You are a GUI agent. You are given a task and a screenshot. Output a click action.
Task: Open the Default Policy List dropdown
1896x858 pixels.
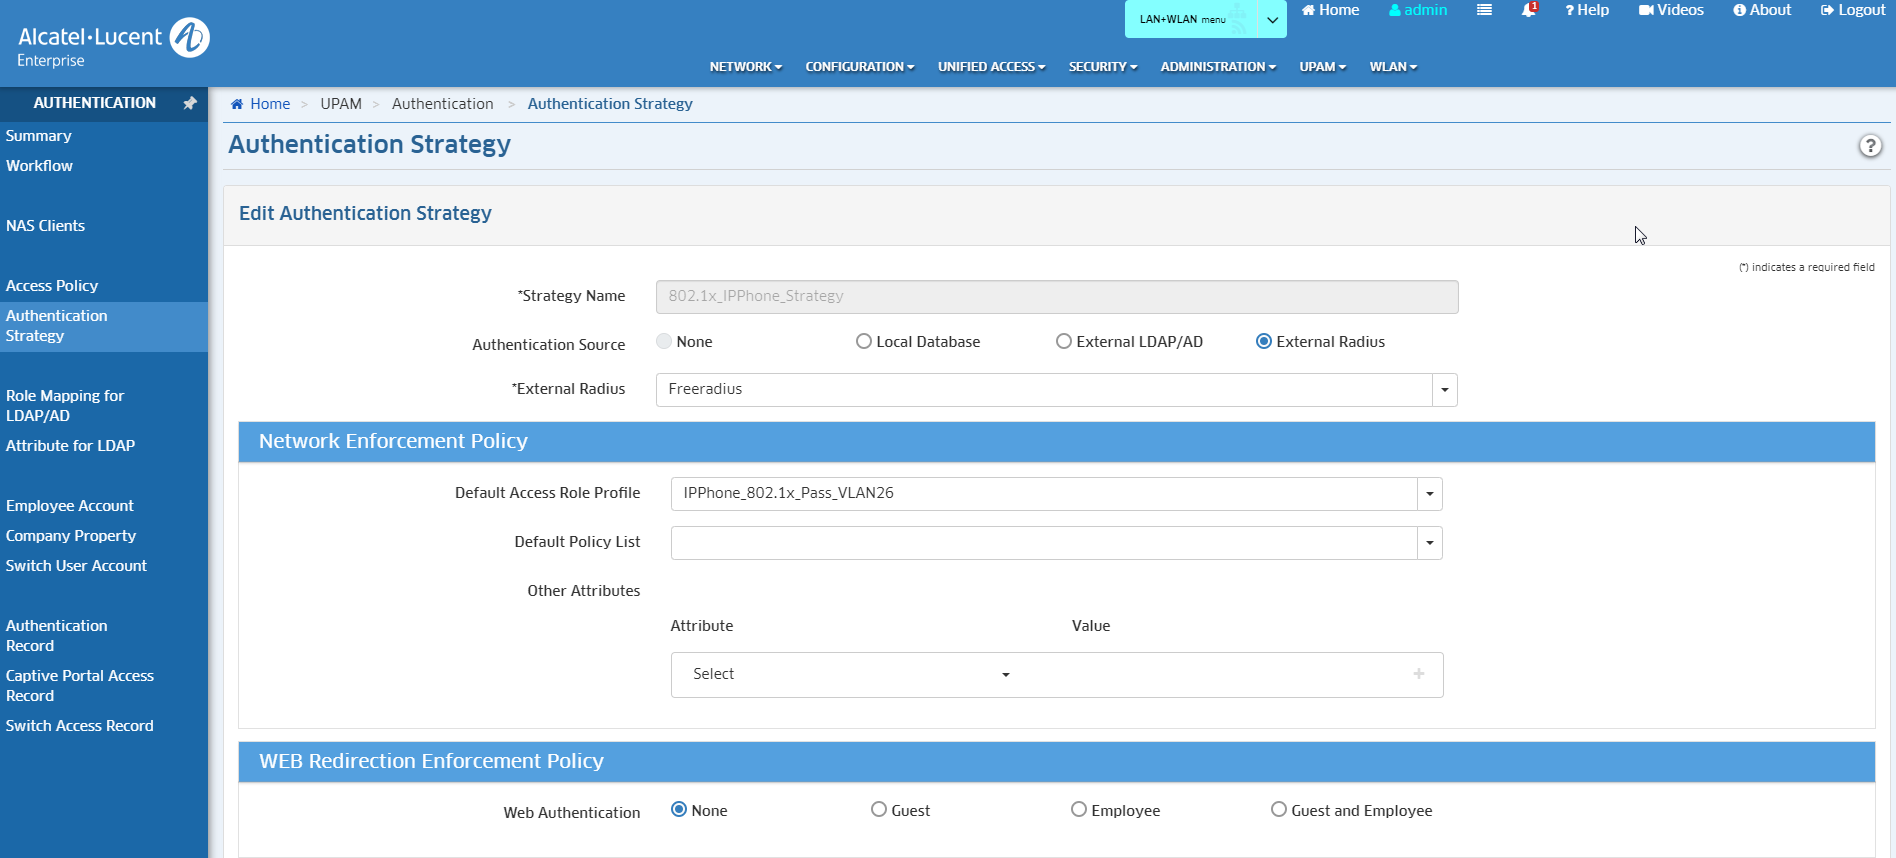point(1429,543)
